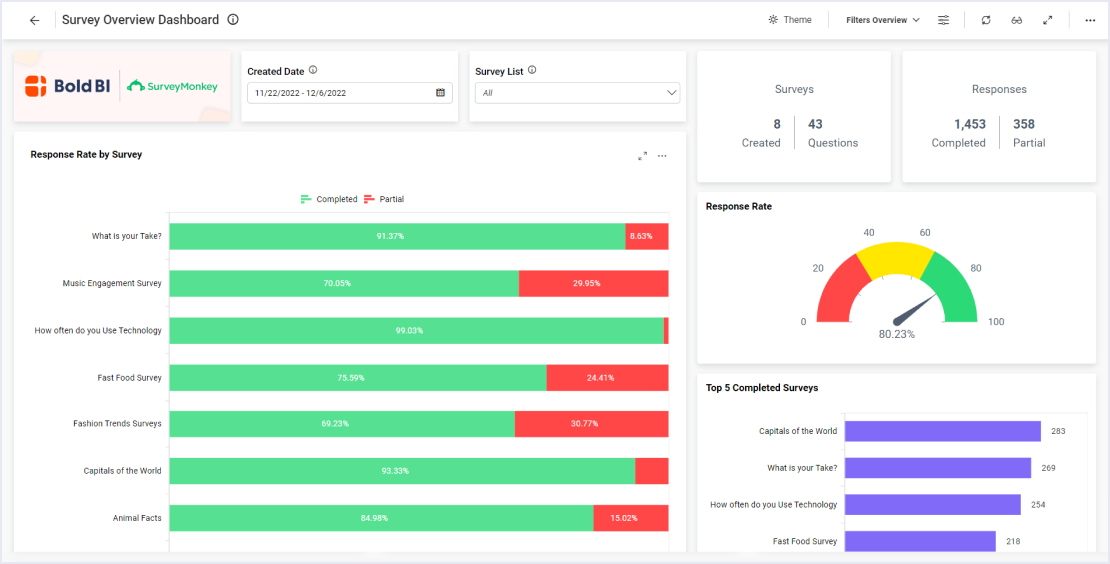Click the Created Date range field
Viewport: 1110px width, 564px height.
(340, 93)
